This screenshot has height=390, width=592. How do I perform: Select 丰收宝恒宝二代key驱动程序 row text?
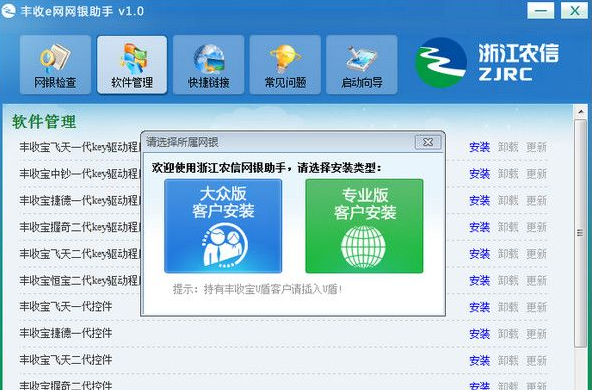[80, 281]
